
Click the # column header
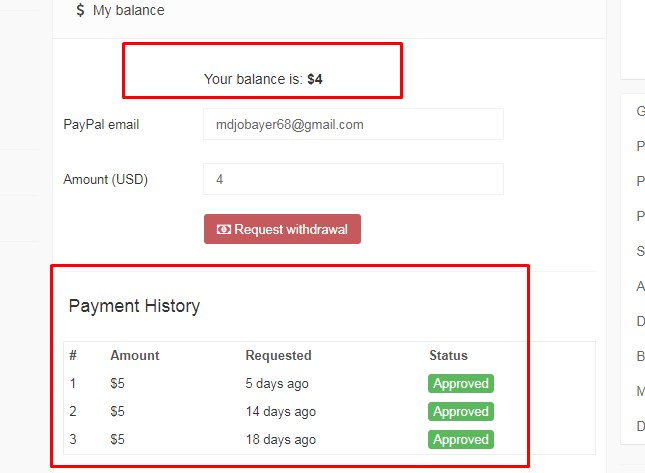point(73,355)
